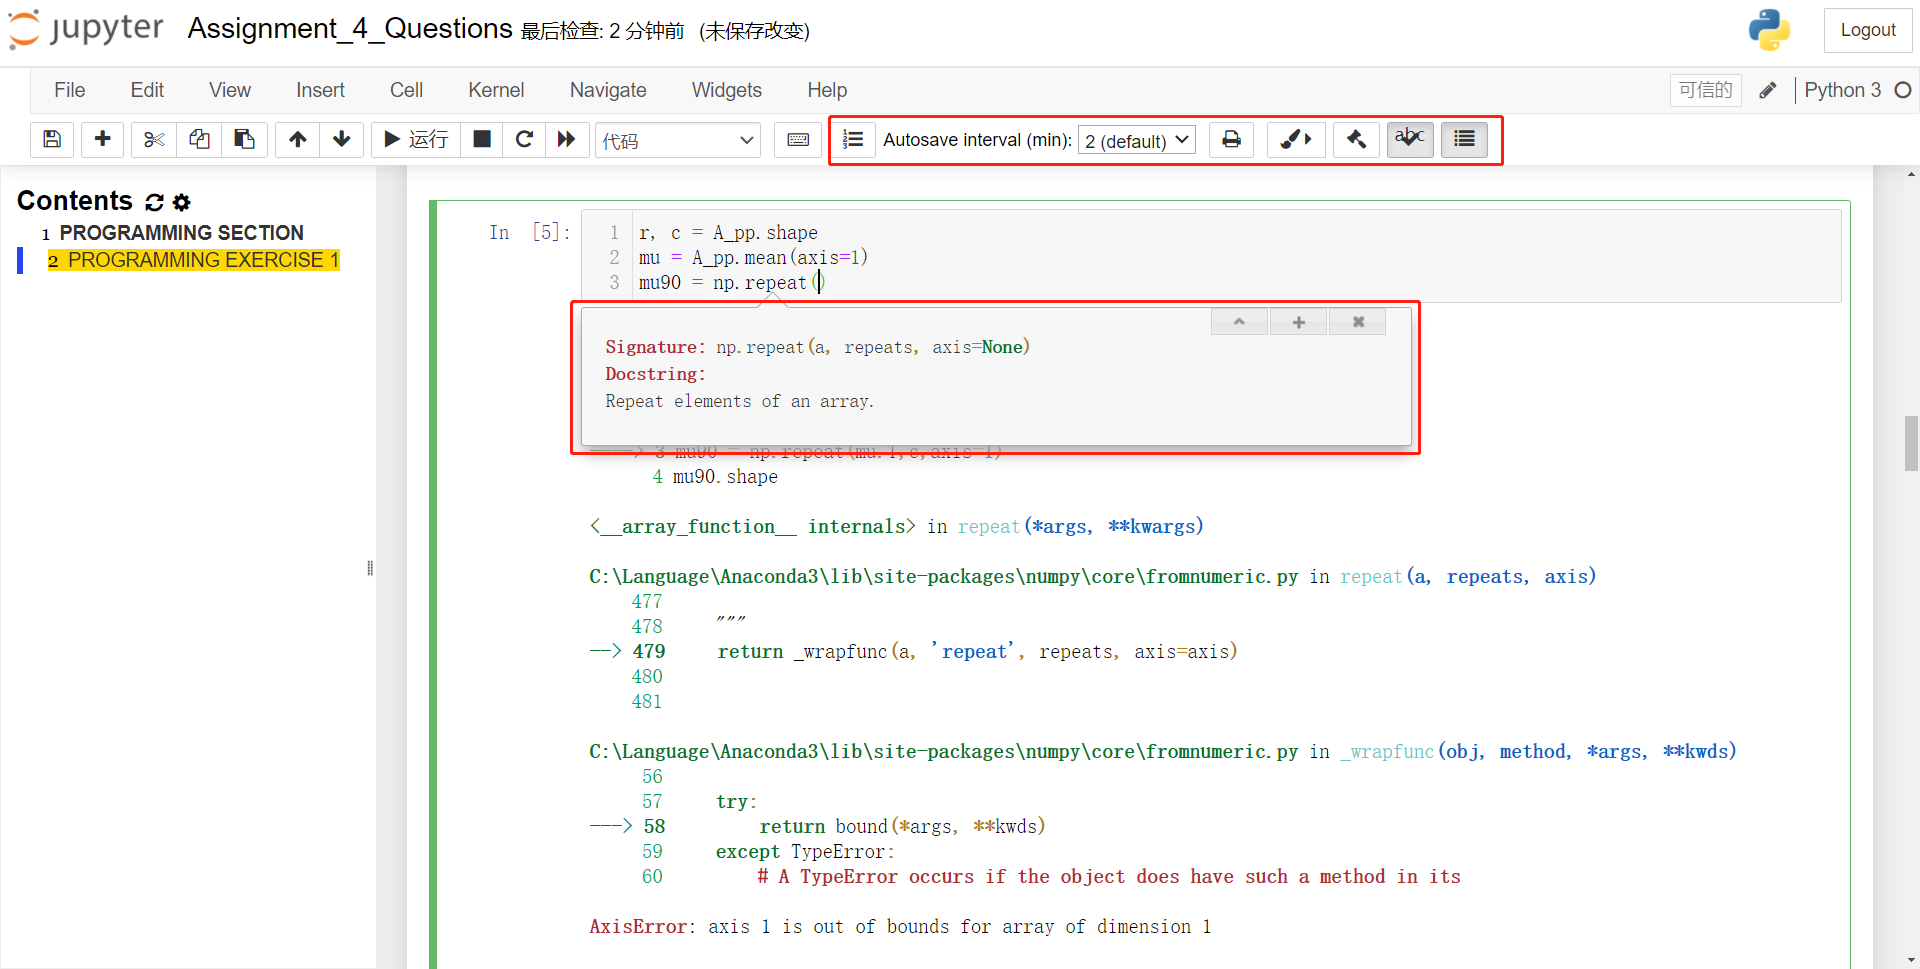Save the notebook with the floppy disk icon
1920x969 pixels.
point(52,140)
